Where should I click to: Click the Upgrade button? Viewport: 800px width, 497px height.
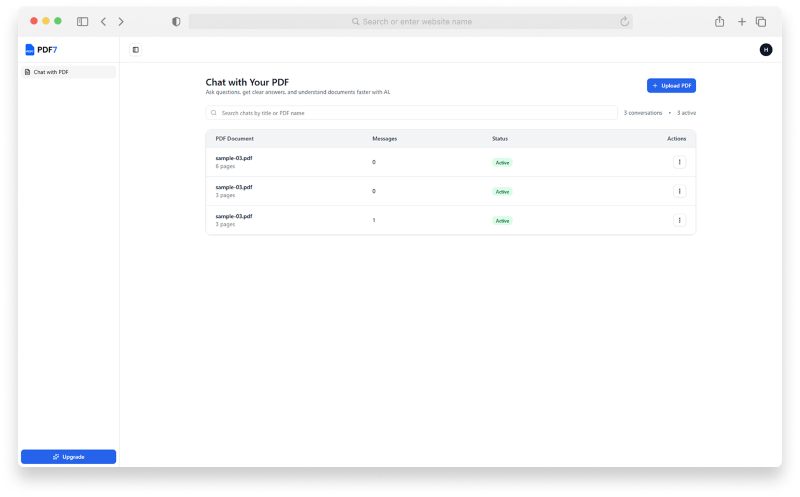[x=68, y=457]
